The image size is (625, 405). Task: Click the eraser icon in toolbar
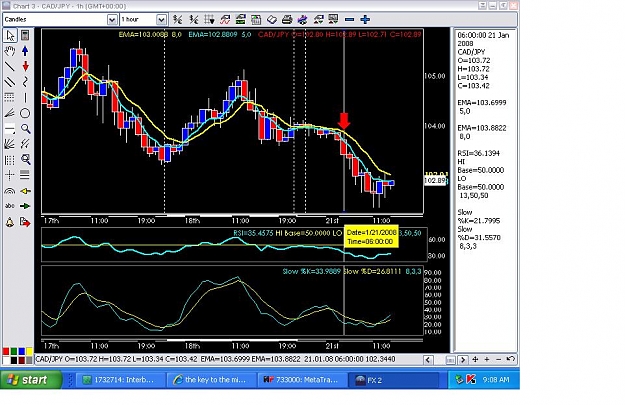[x=271, y=19]
